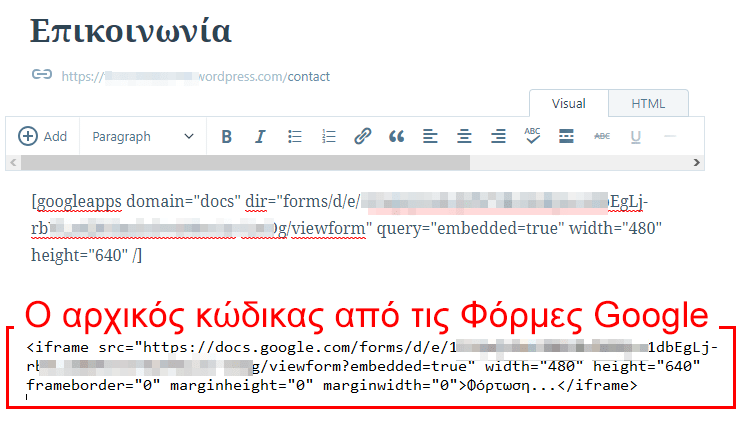This screenshot has width=750, height=432.
Task: Toggle underline formatting
Action: [635, 137]
